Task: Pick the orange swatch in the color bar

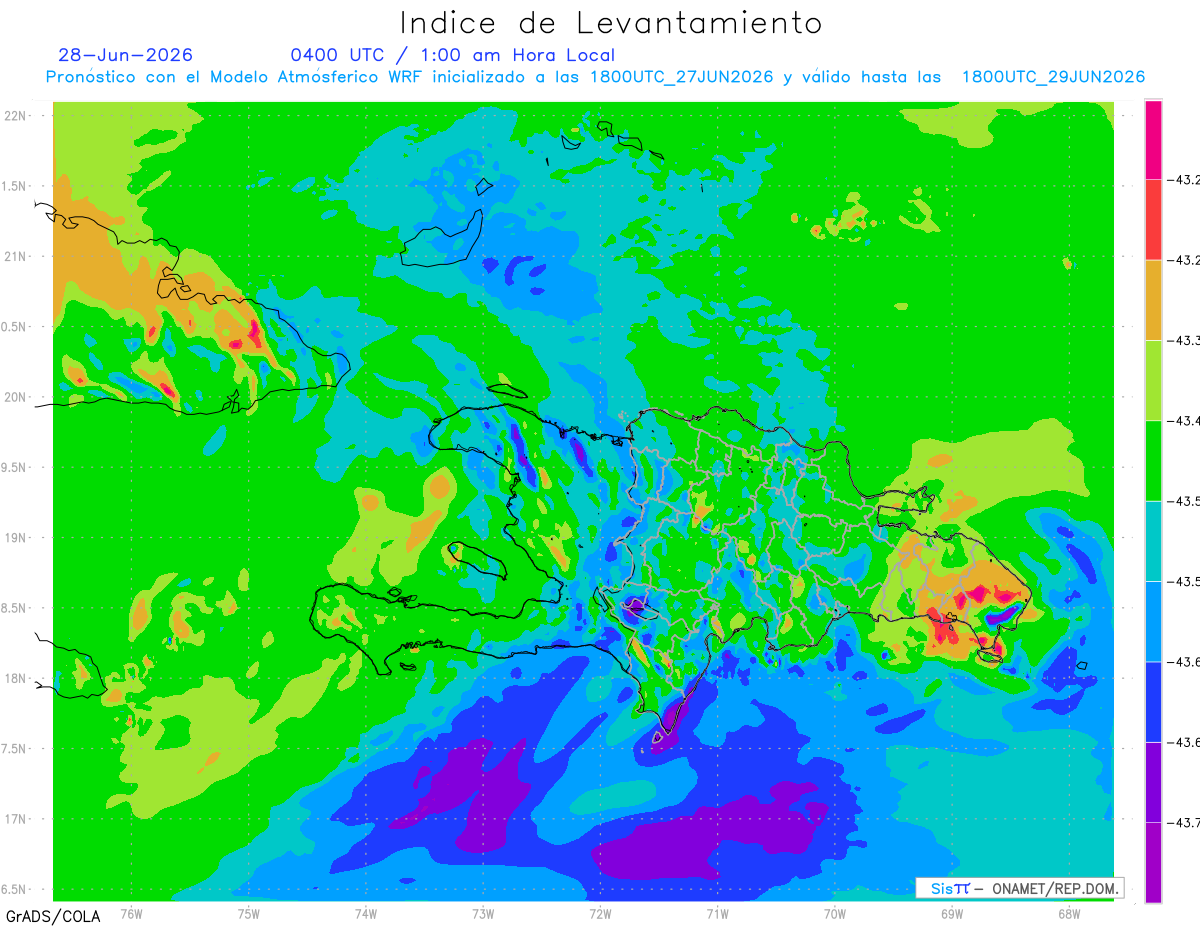Action: (x=1153, y=300)
